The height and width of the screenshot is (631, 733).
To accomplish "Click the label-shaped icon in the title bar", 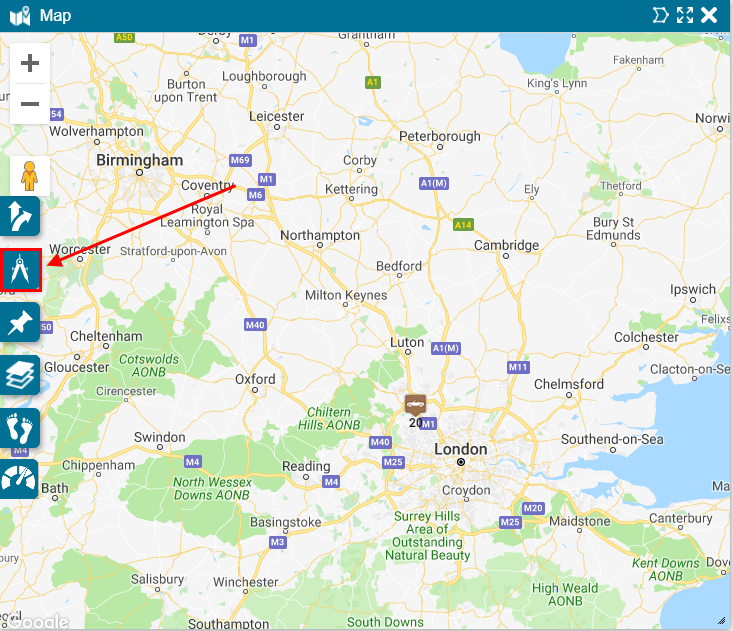I will pos(660,15).
